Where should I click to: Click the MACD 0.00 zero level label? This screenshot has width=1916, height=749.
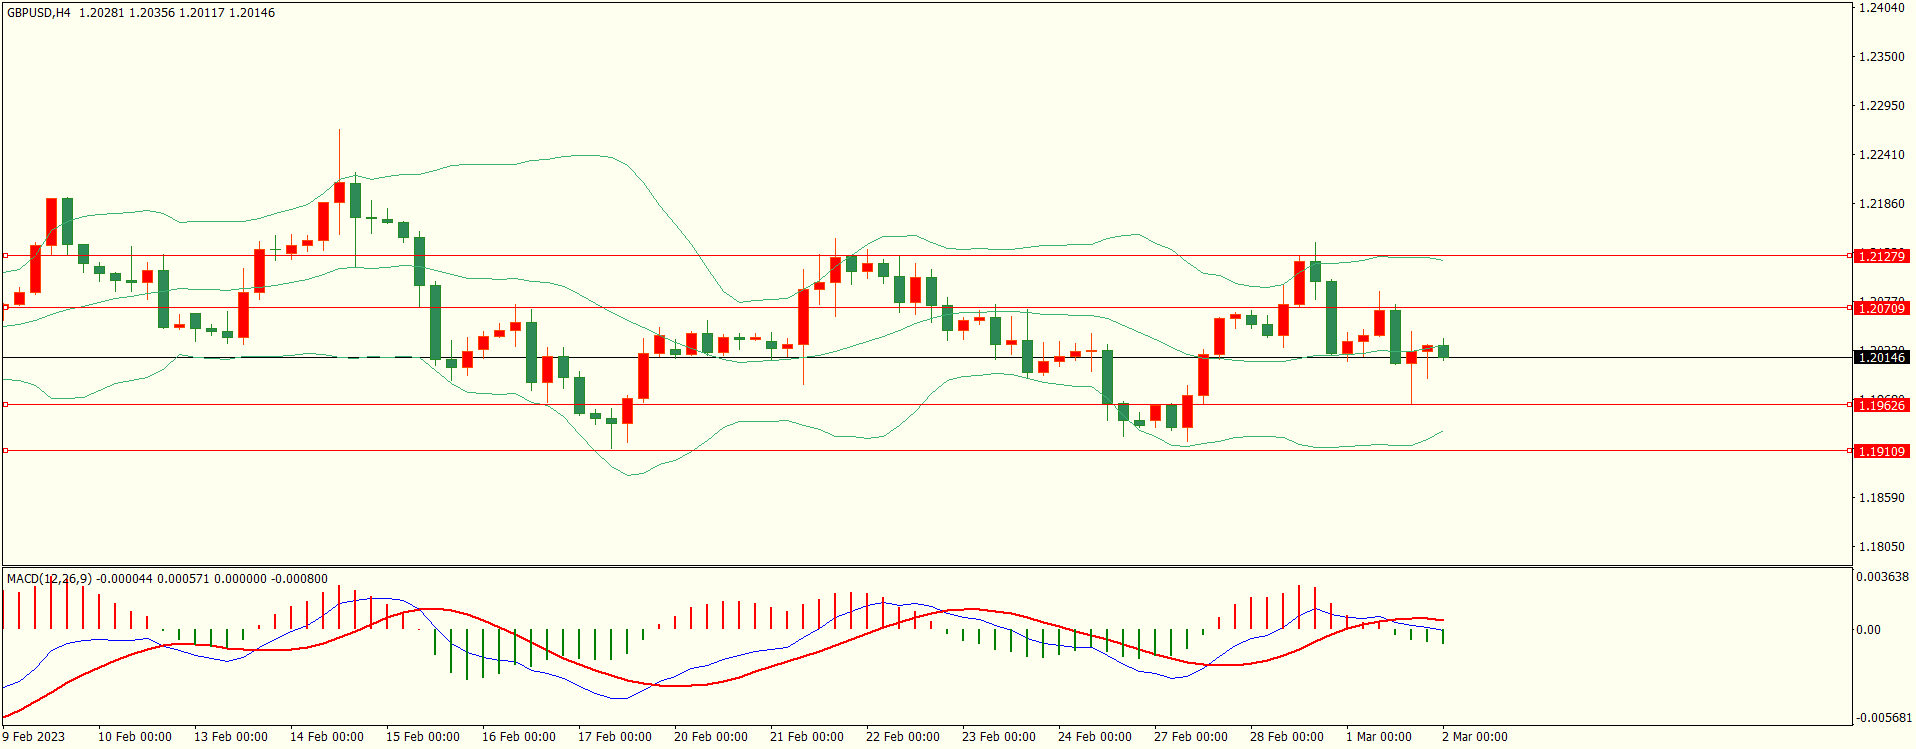[x=1868, y=630]
